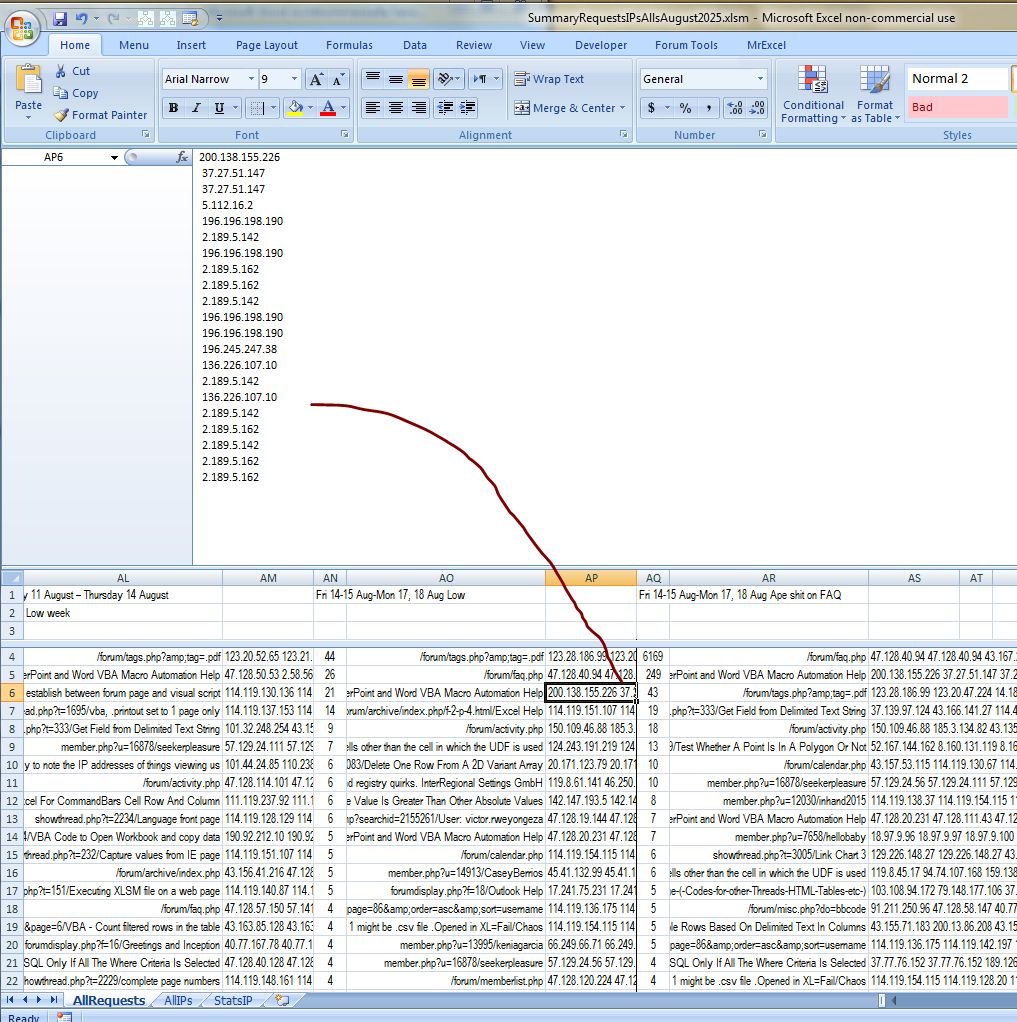This screenshot has width=1017, height=1022.
Task: Insert a new worksheet tab
Action: tap(282, 1000)
